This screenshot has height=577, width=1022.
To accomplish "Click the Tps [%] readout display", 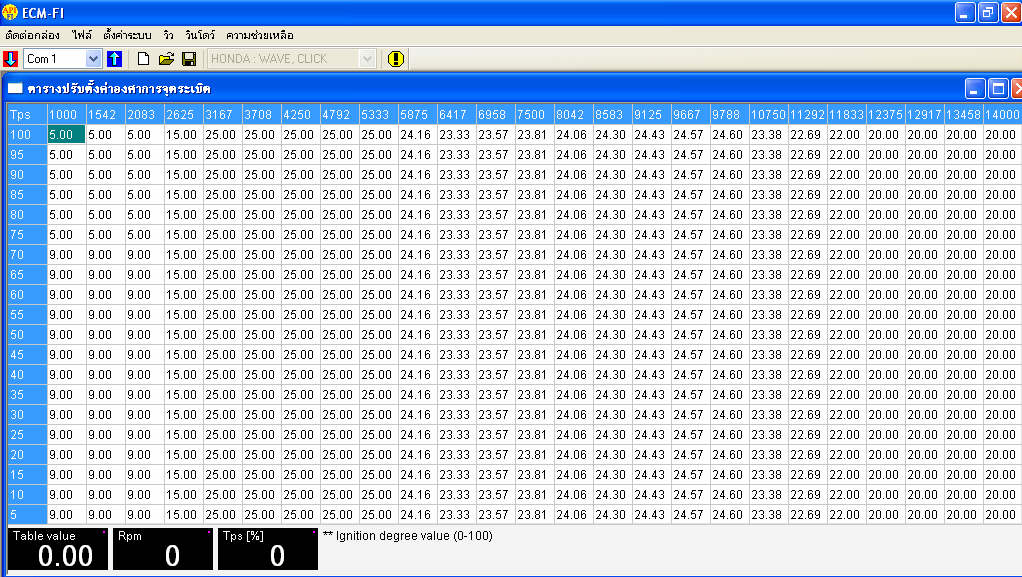I will point(268,549).
